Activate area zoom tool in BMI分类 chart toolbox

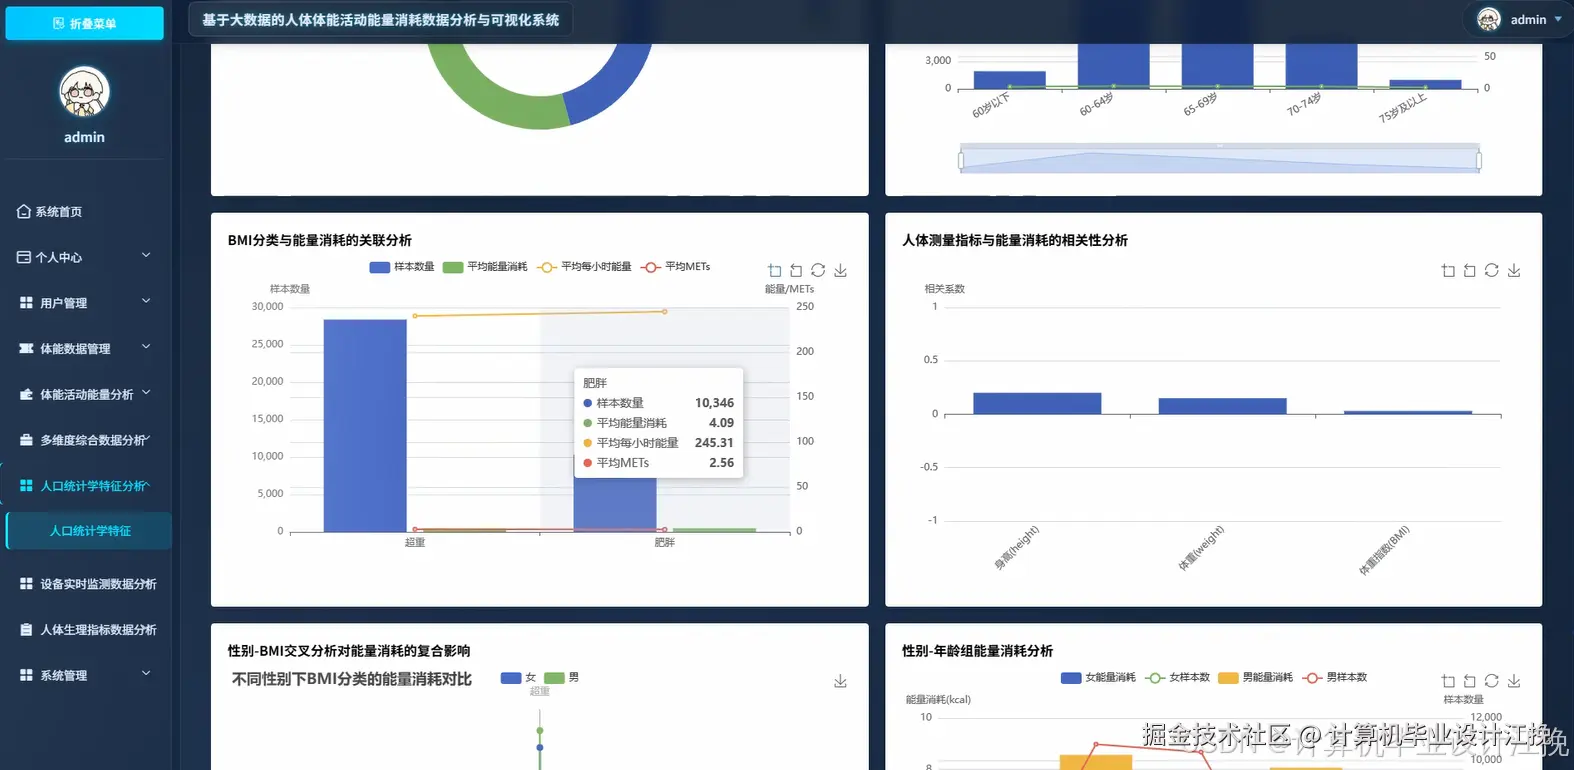pos(775,271)
